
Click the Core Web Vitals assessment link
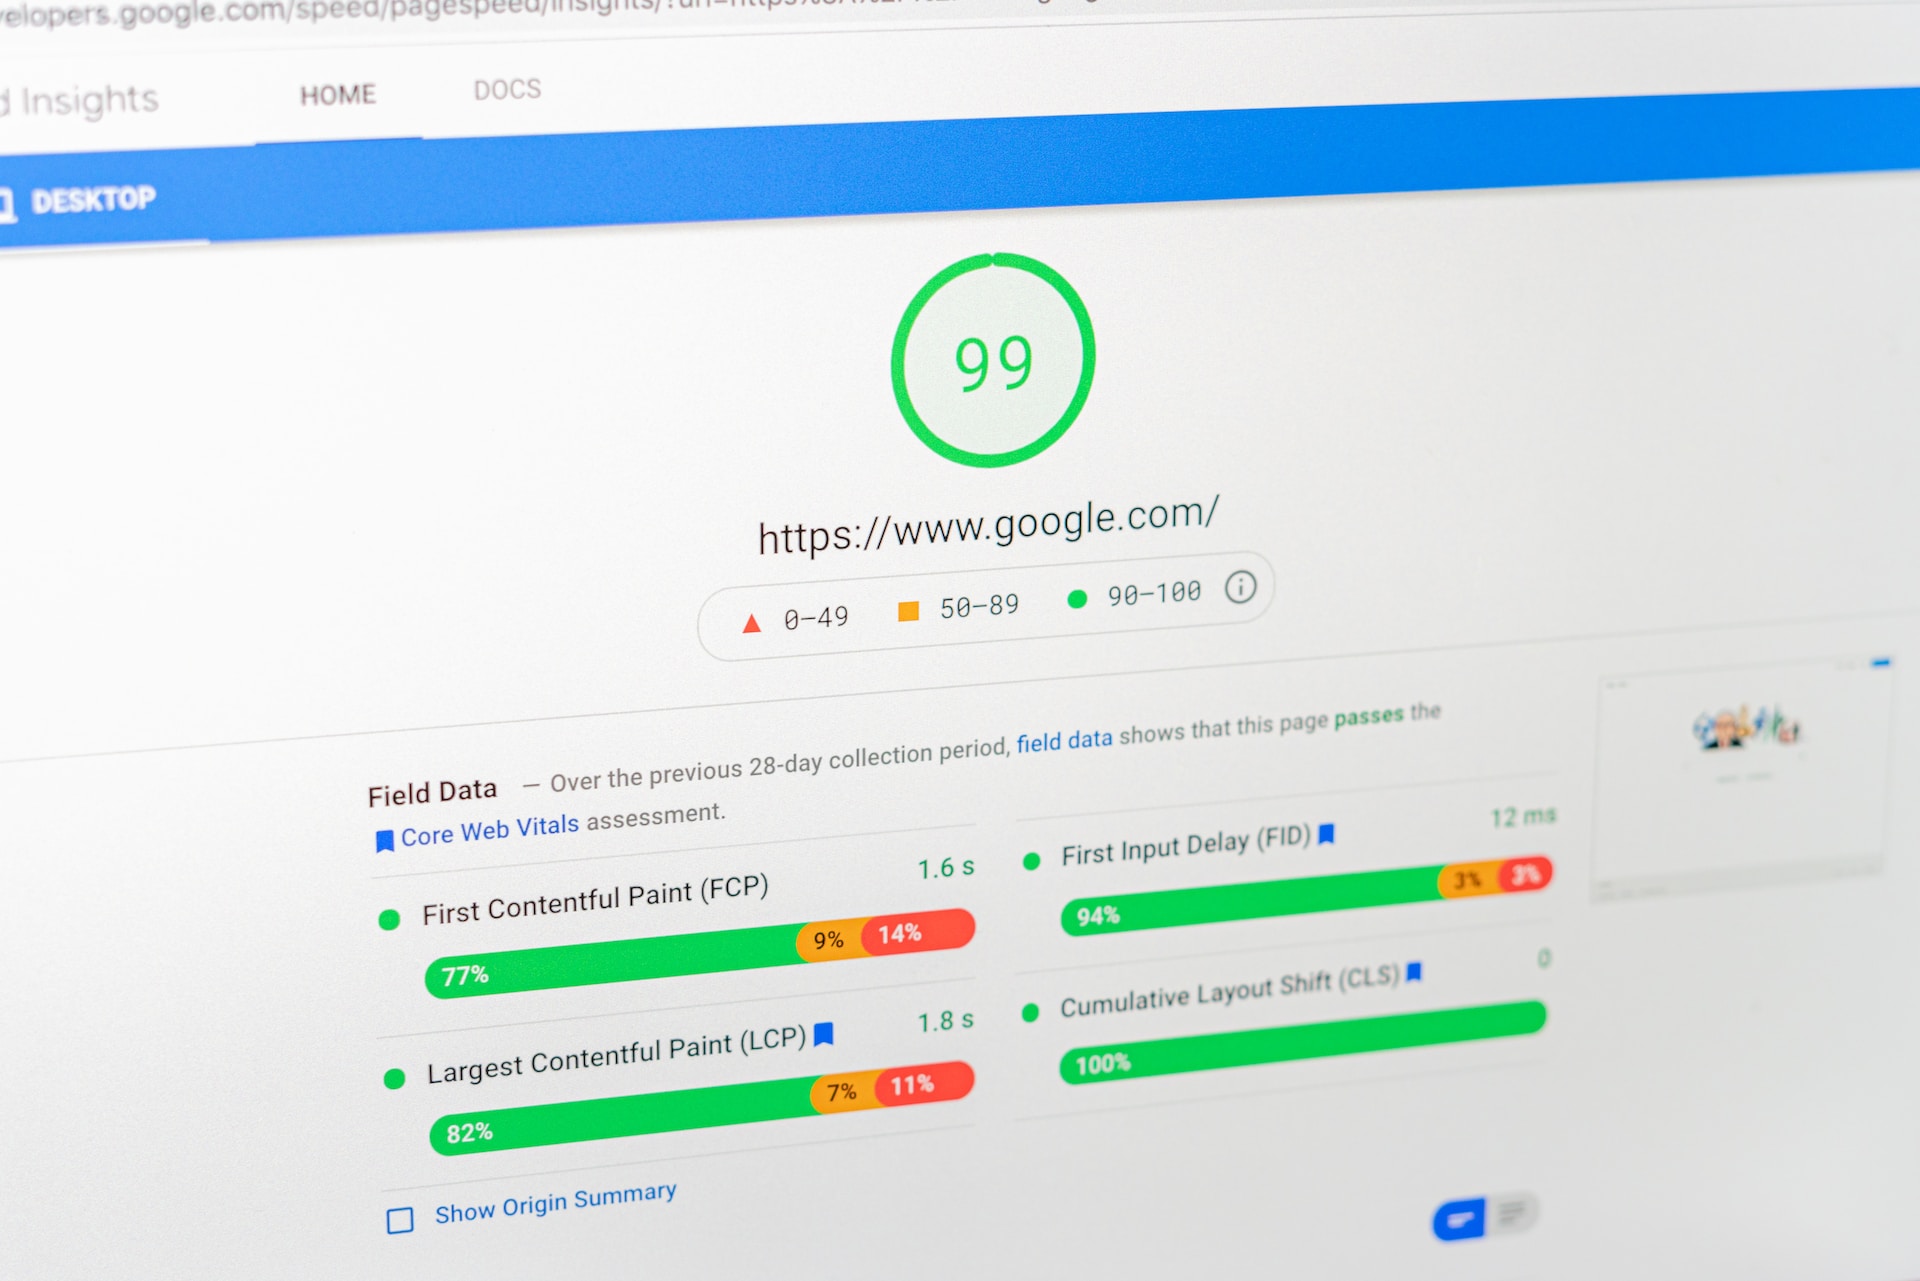[x=498, y=819]
